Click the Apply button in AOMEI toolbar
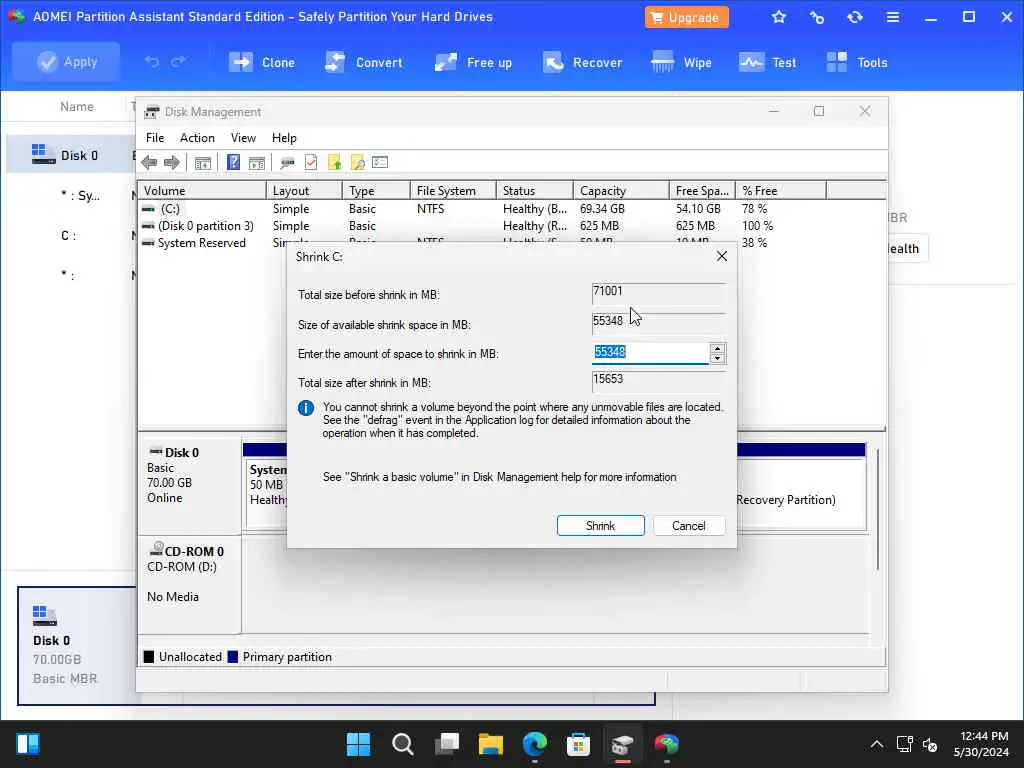Screen dimensions: 1024x768 click(66, 62)
